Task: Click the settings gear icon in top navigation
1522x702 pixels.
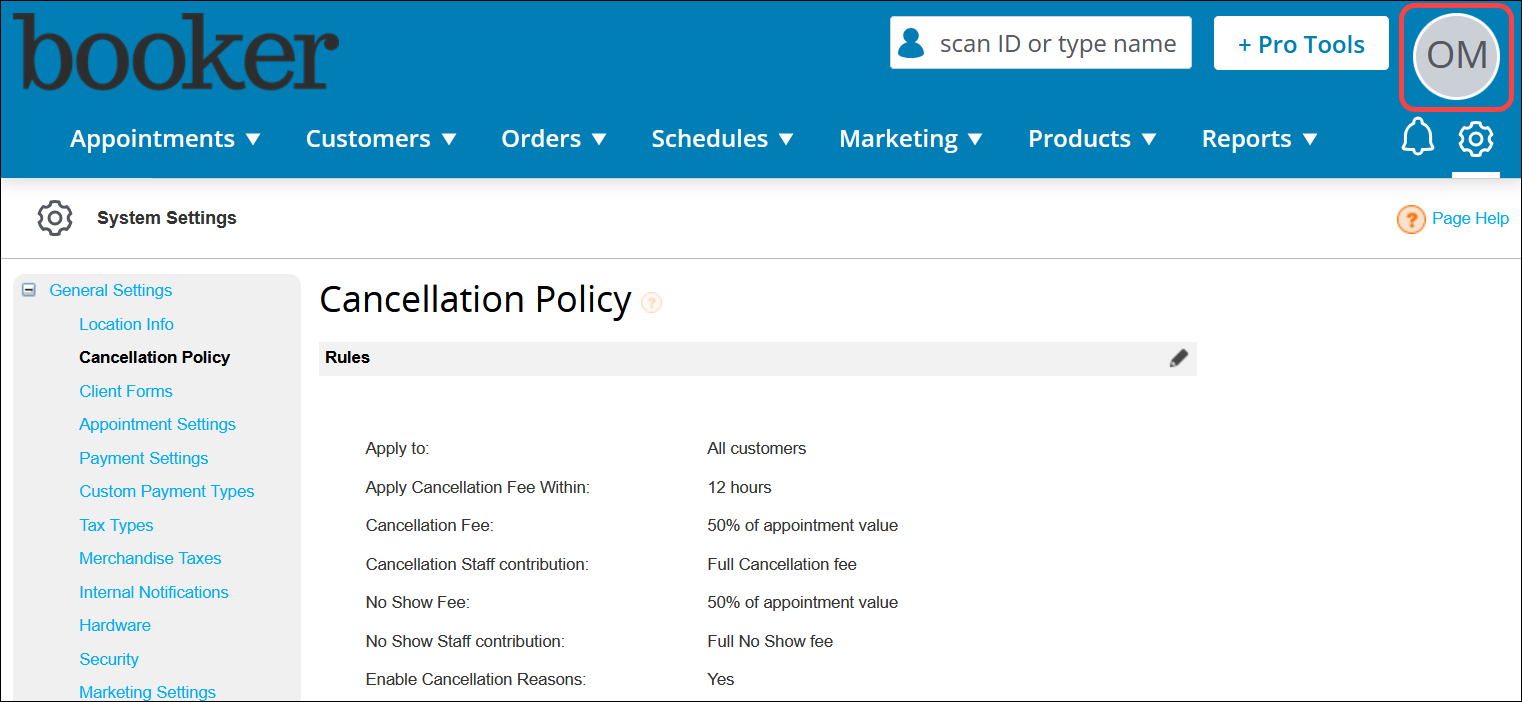Action: tap(1476, 139)
